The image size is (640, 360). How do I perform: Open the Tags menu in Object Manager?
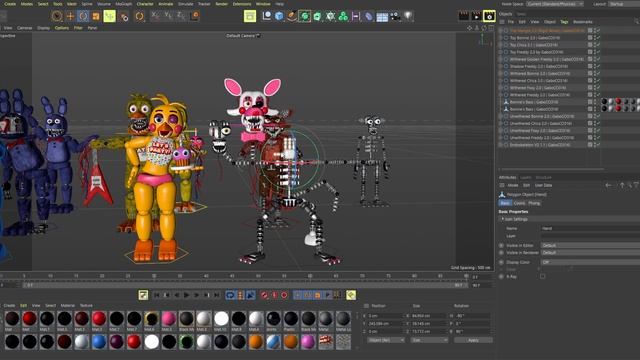pyautogui.click(x=564, y=22)
